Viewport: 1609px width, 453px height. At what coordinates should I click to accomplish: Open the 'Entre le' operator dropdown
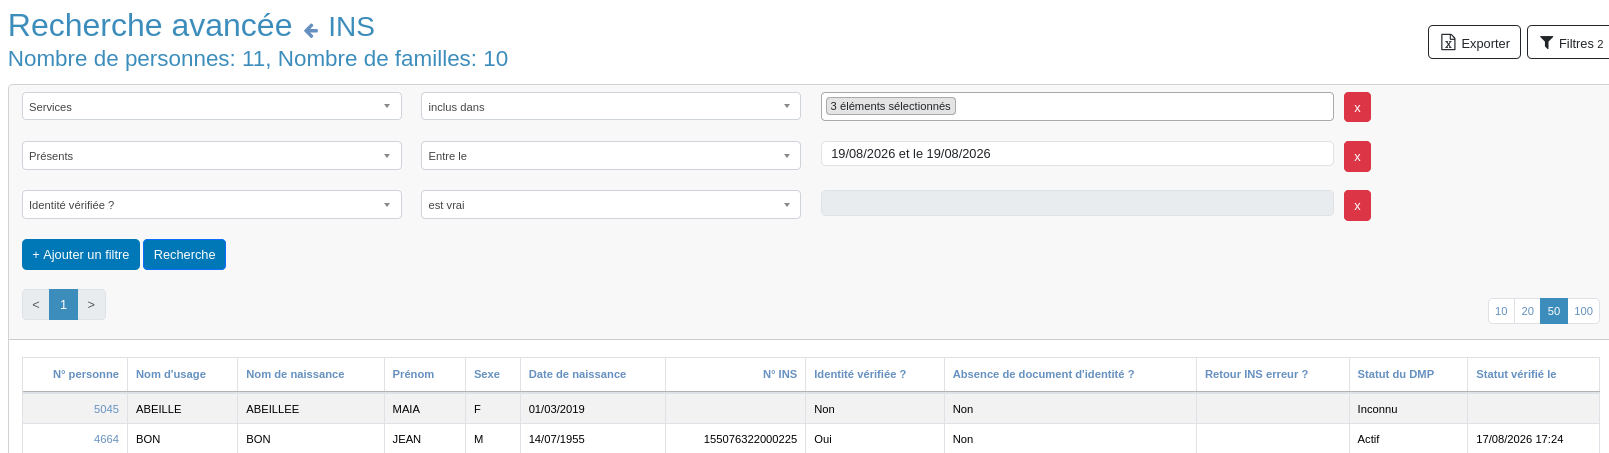tap(611, 155)
